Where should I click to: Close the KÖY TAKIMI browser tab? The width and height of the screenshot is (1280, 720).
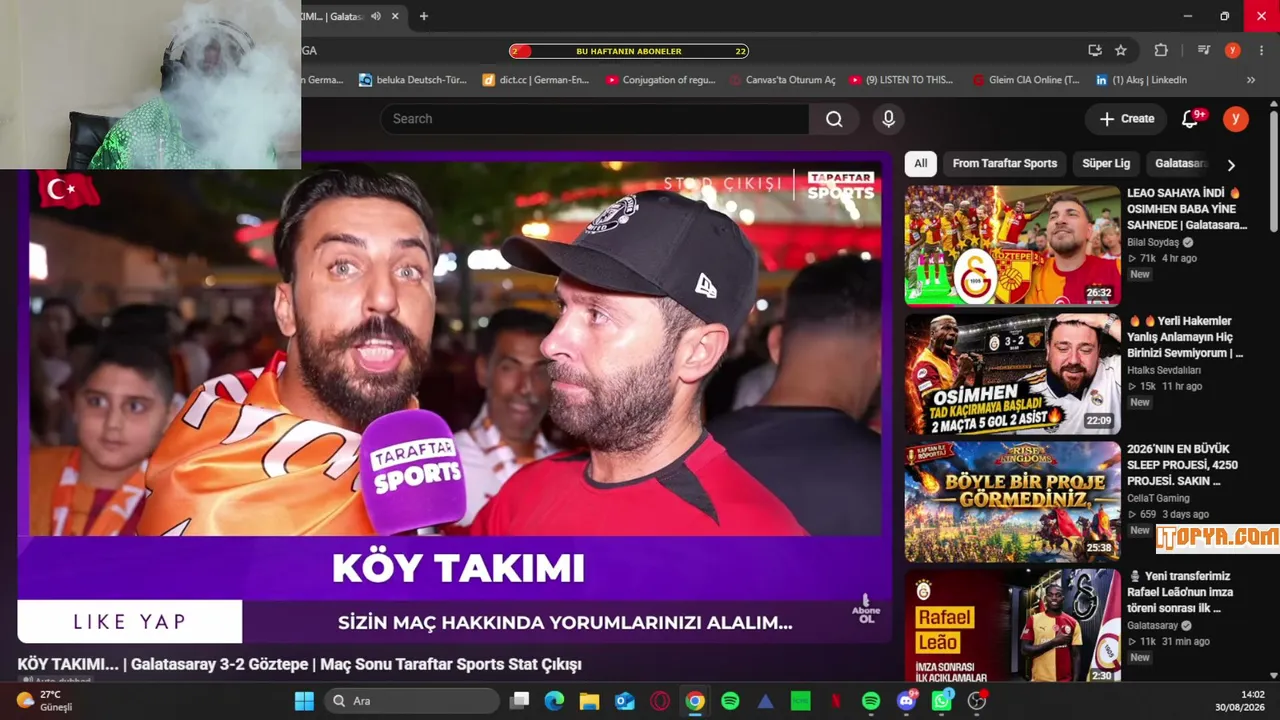(395, 16)
